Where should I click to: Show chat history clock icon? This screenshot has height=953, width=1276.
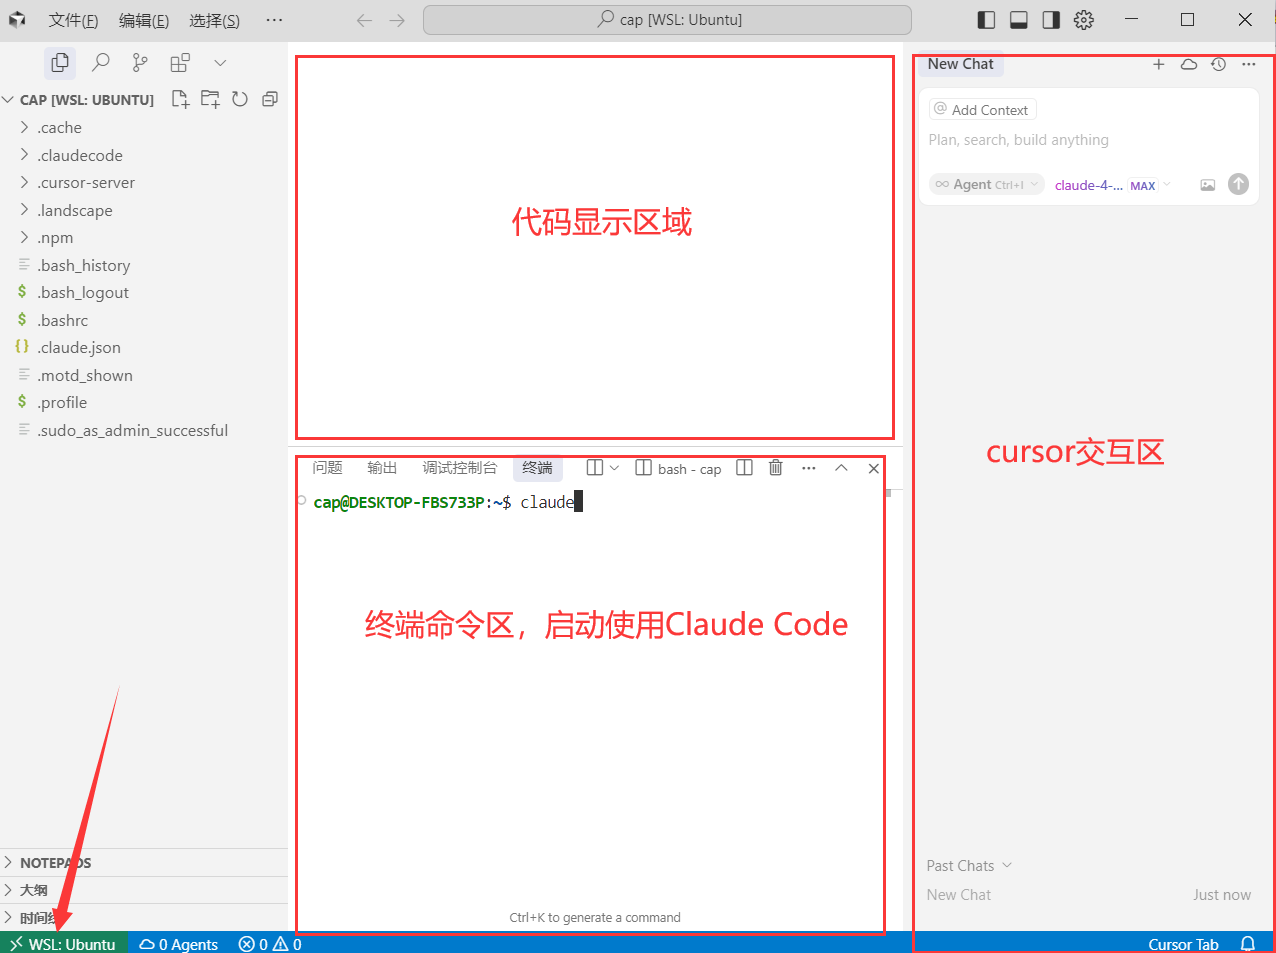click(1218, 64)
